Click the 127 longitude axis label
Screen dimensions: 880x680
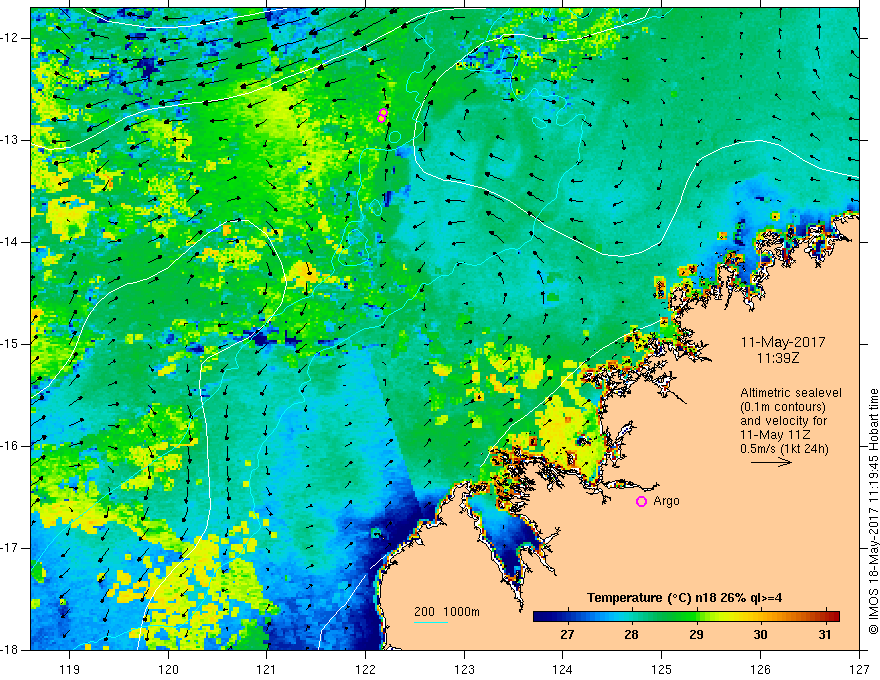tap(859, 669)
